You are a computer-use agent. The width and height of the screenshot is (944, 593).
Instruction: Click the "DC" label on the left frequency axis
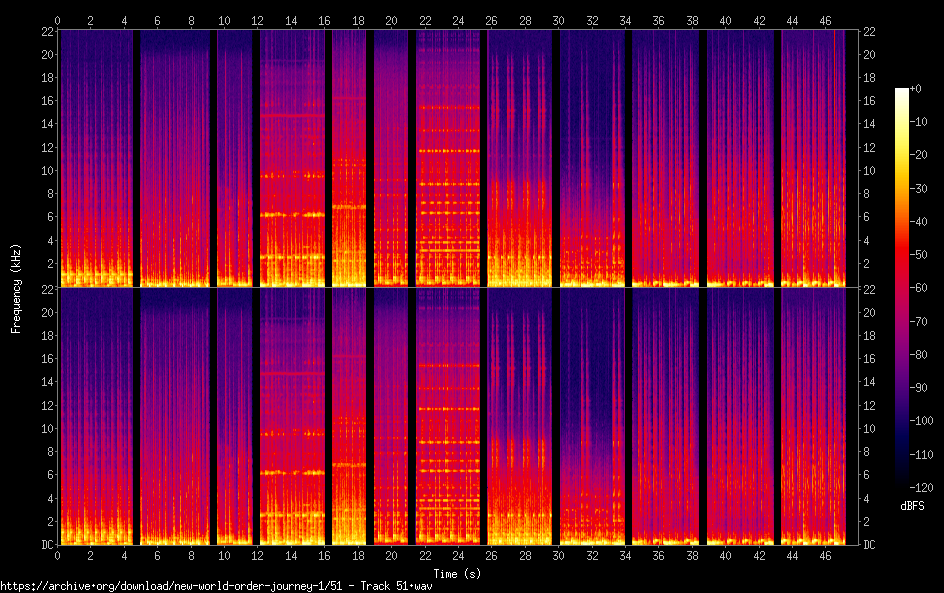[x=45, y=545]
